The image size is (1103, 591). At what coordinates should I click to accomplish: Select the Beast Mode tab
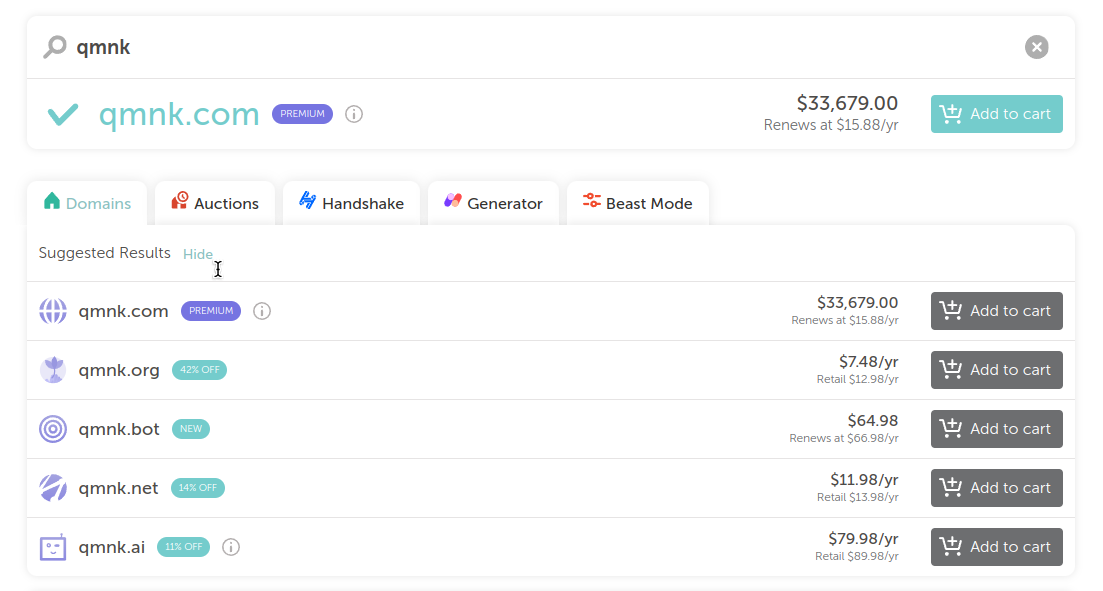637,203
